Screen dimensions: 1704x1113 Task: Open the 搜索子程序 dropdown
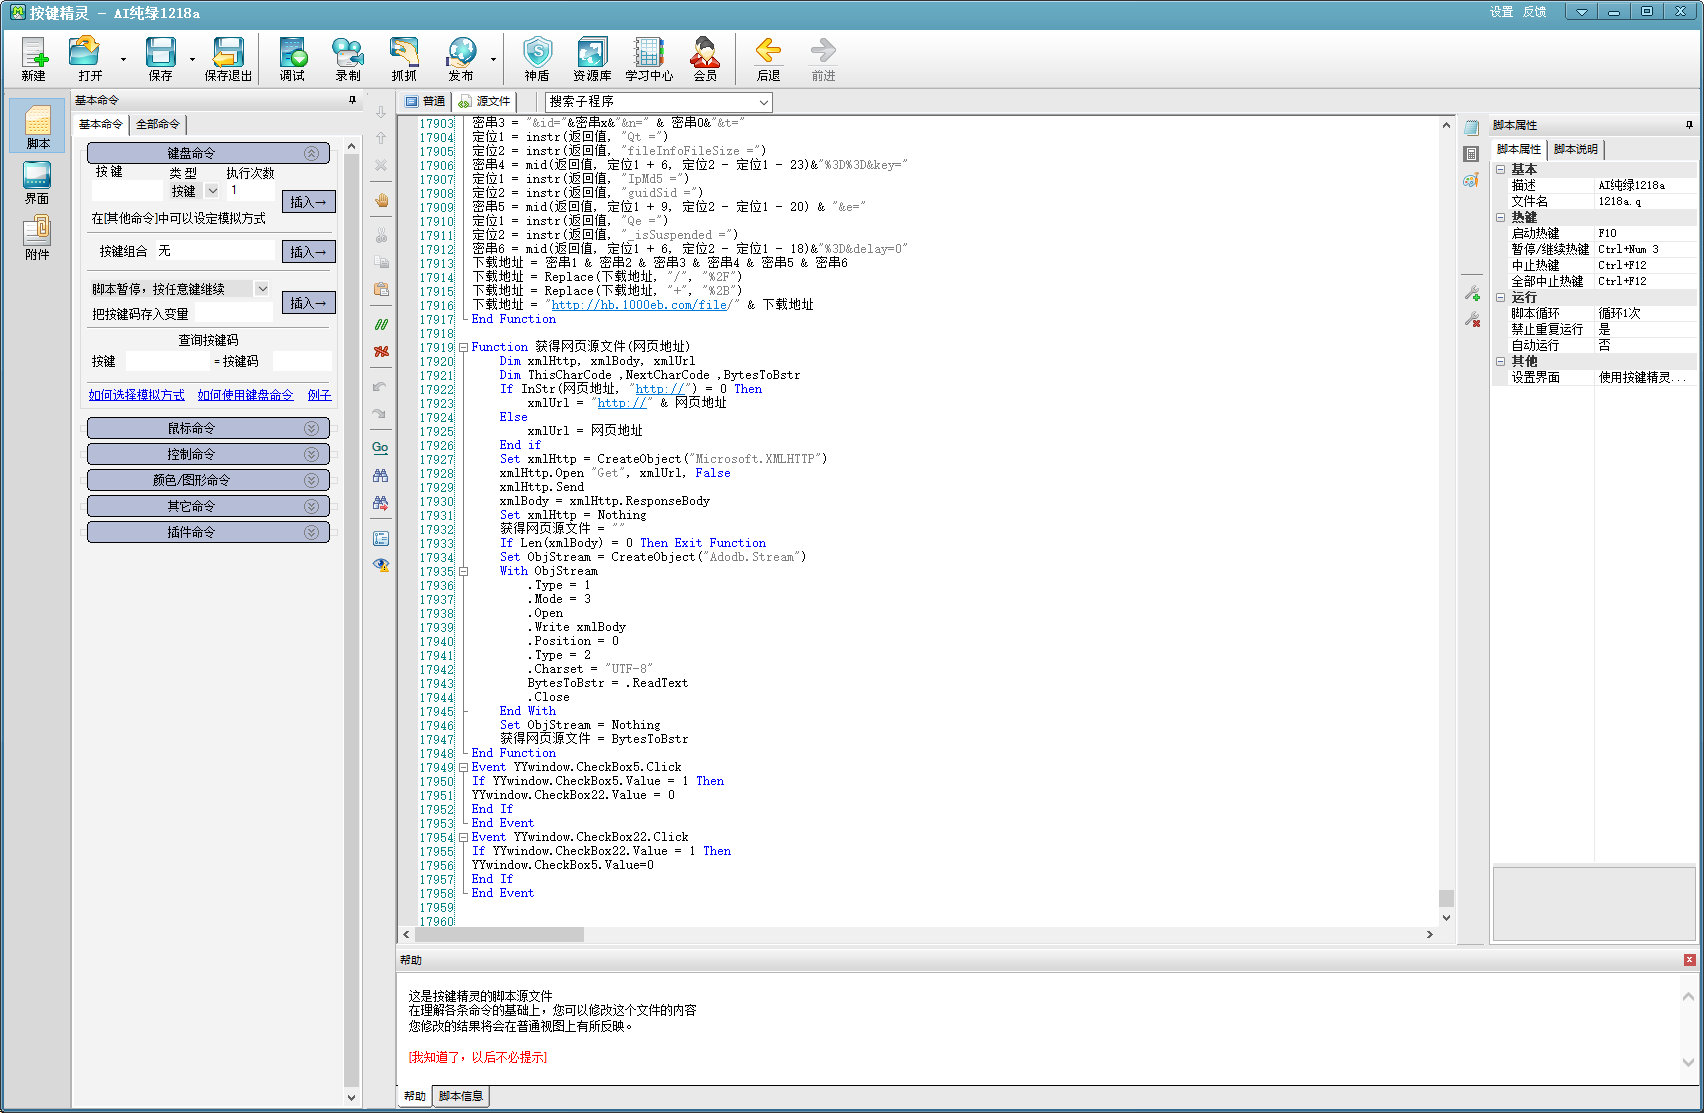coord(763,102)
